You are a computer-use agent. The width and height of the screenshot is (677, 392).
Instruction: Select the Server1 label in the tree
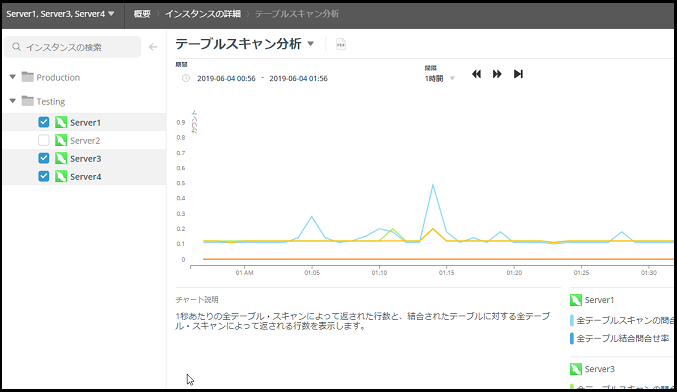[85, 123]
